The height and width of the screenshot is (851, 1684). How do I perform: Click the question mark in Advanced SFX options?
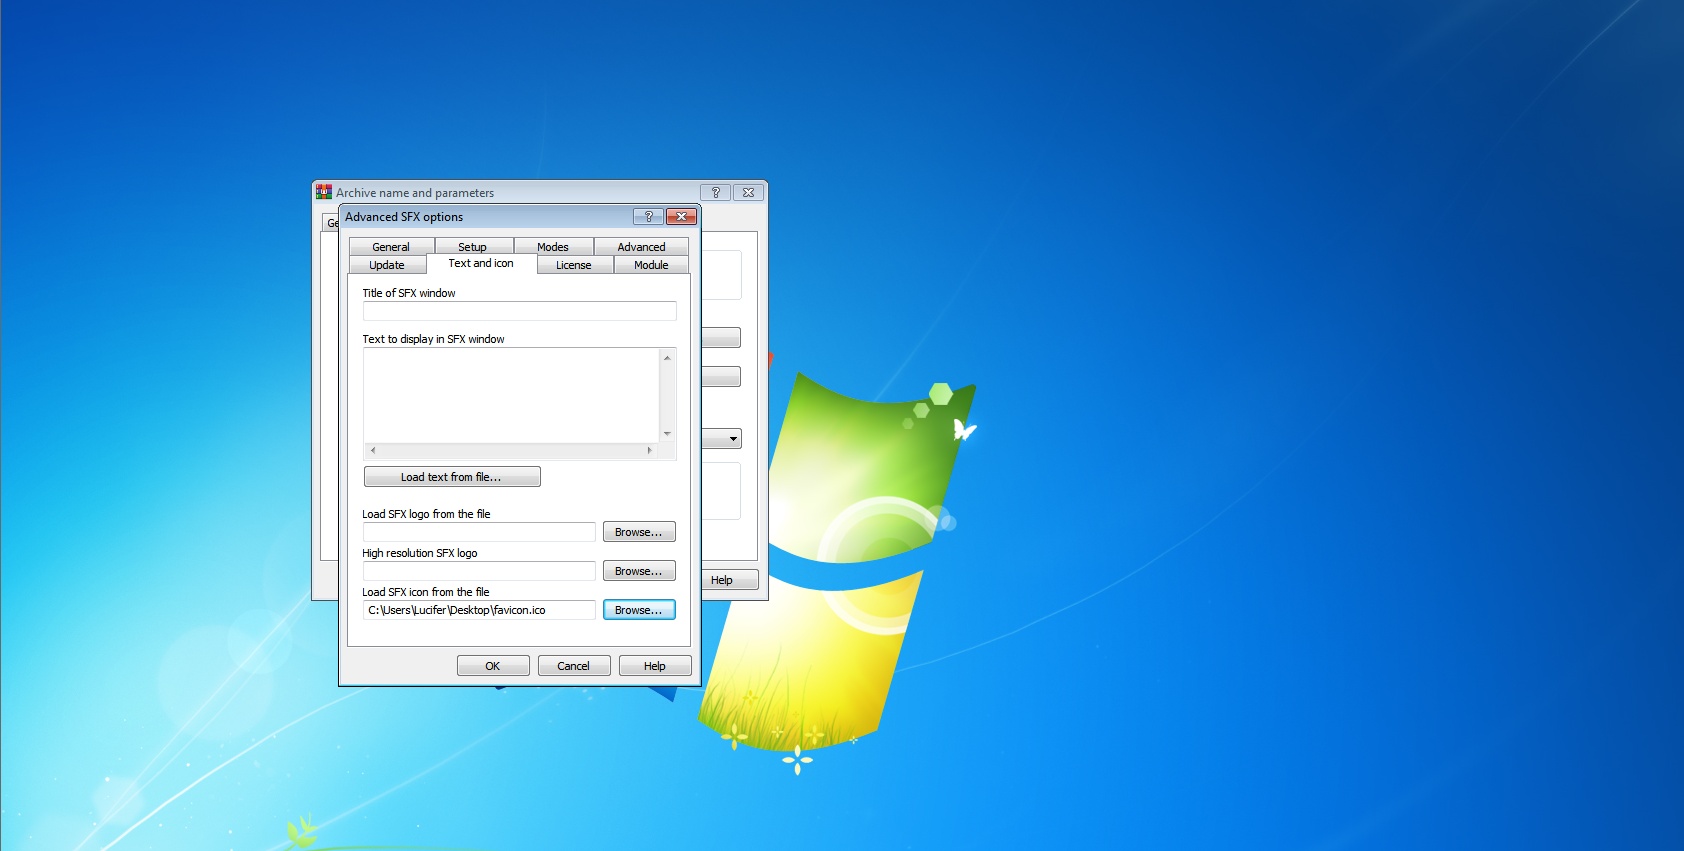[x=648, y=217]
